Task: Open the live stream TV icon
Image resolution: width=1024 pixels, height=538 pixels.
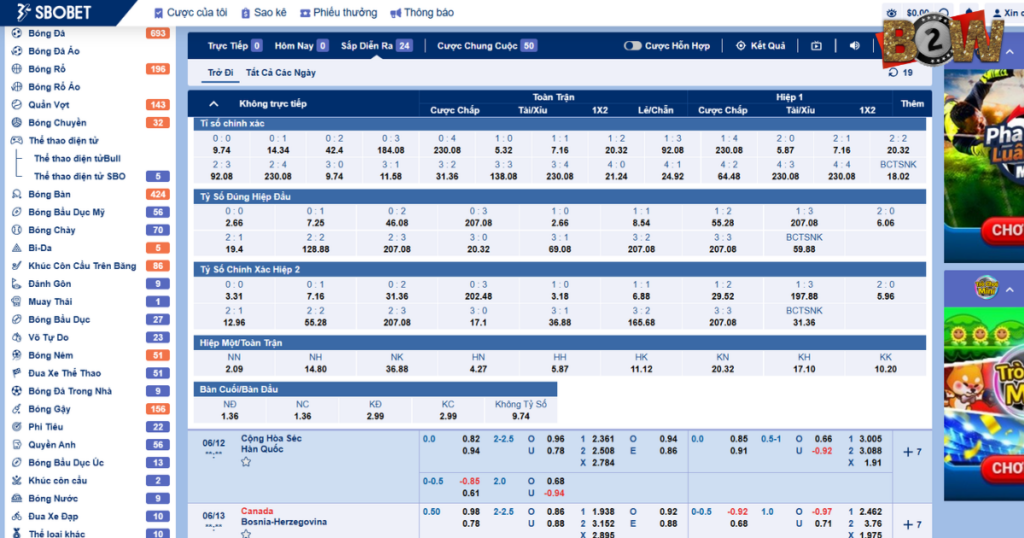Action: point(816,46)
